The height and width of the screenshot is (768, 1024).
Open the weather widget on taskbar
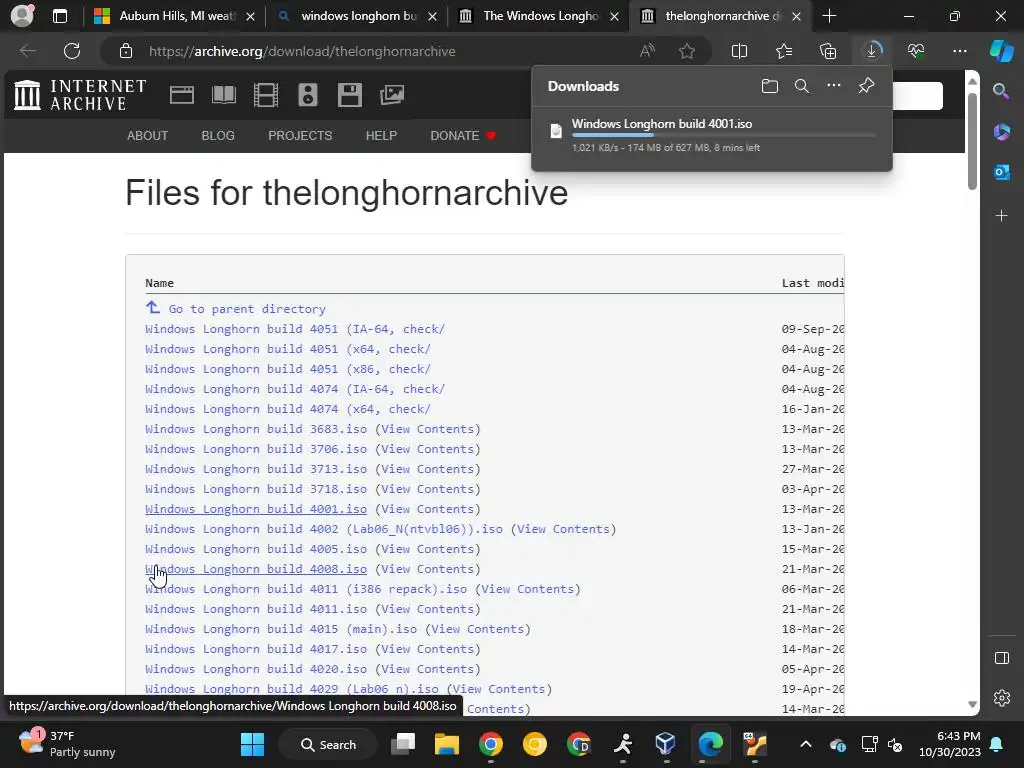(67, 744)
